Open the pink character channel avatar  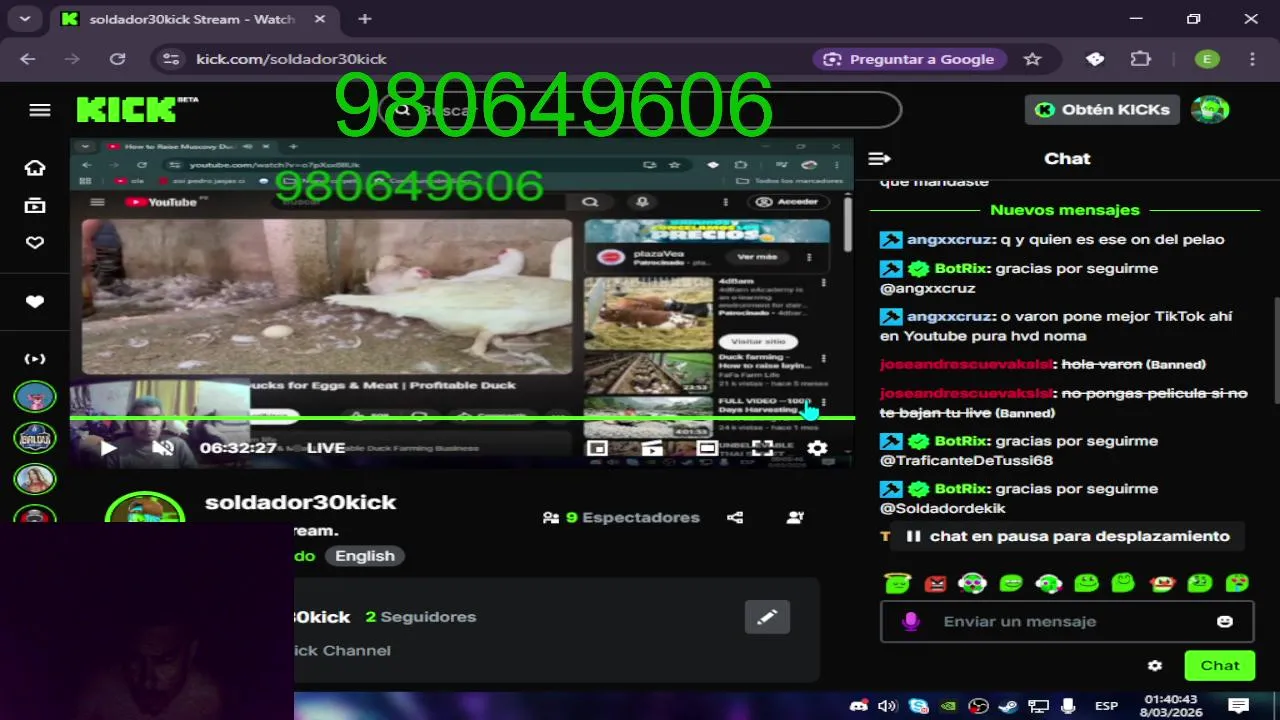[35, 396]
